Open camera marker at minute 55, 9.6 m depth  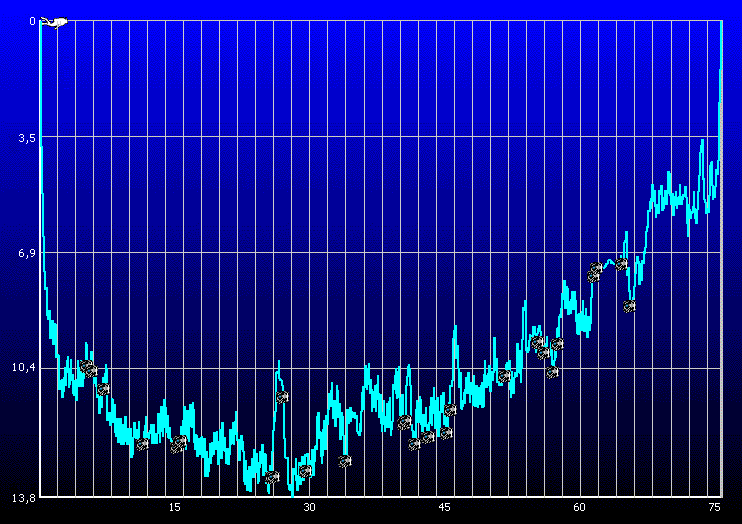click(537, 342)
